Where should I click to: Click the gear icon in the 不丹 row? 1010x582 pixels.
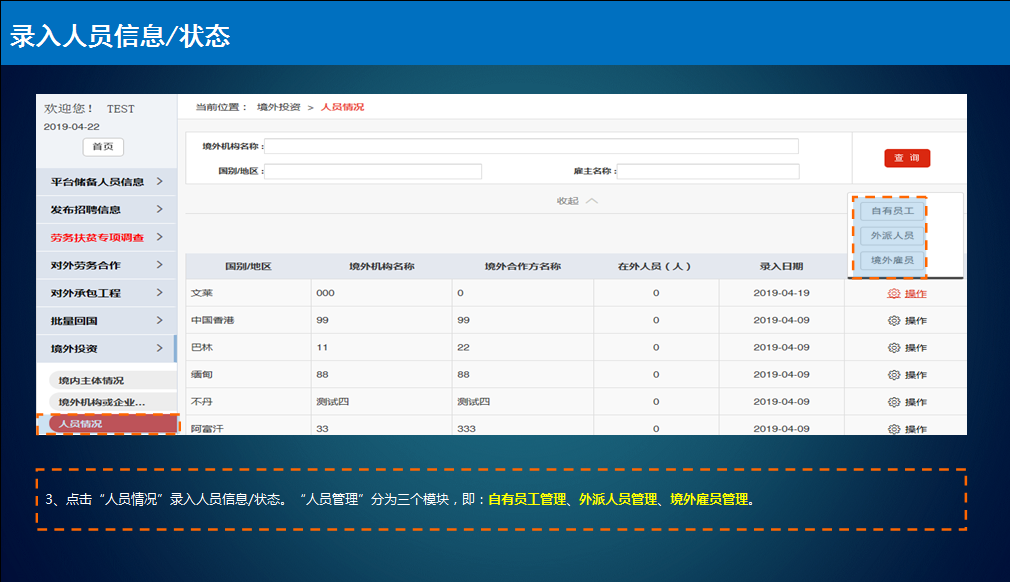(894, 402)
